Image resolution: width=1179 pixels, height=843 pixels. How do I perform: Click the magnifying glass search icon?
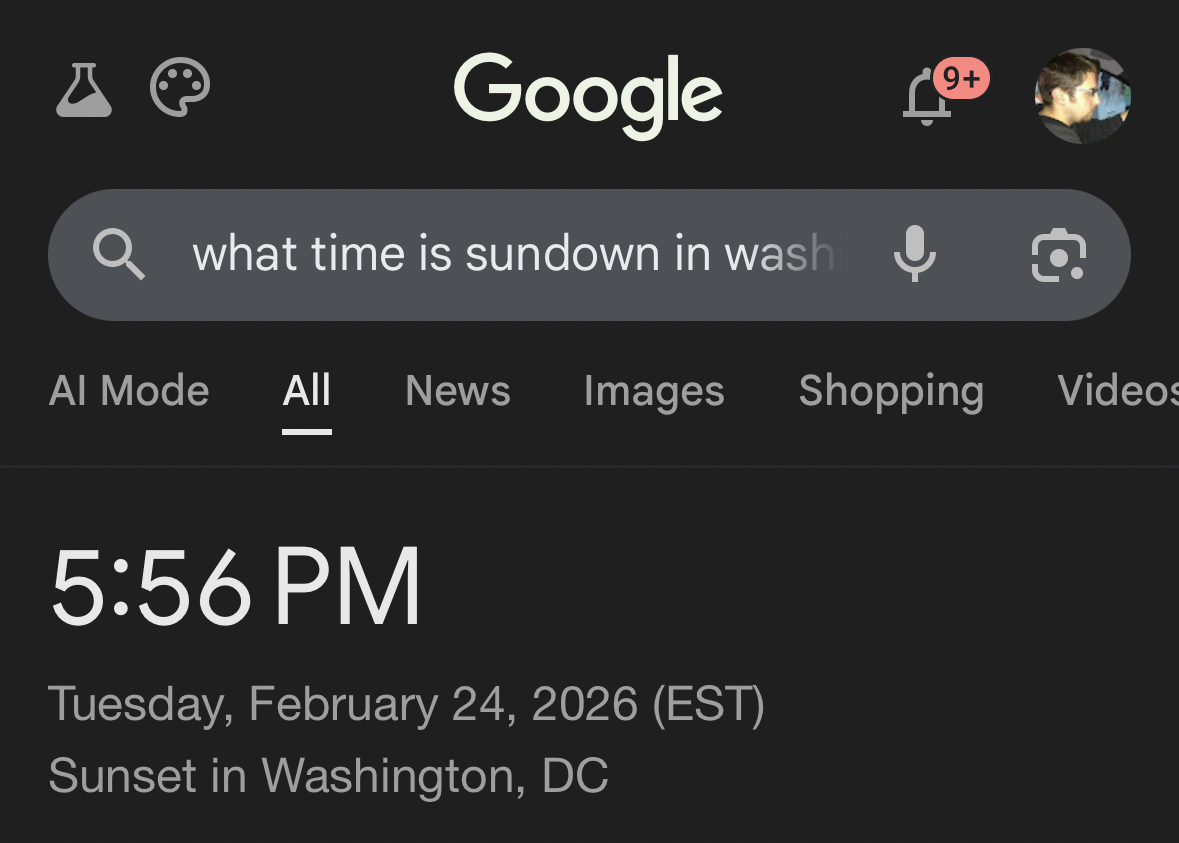pyautogui.click(x=119, y=254)
